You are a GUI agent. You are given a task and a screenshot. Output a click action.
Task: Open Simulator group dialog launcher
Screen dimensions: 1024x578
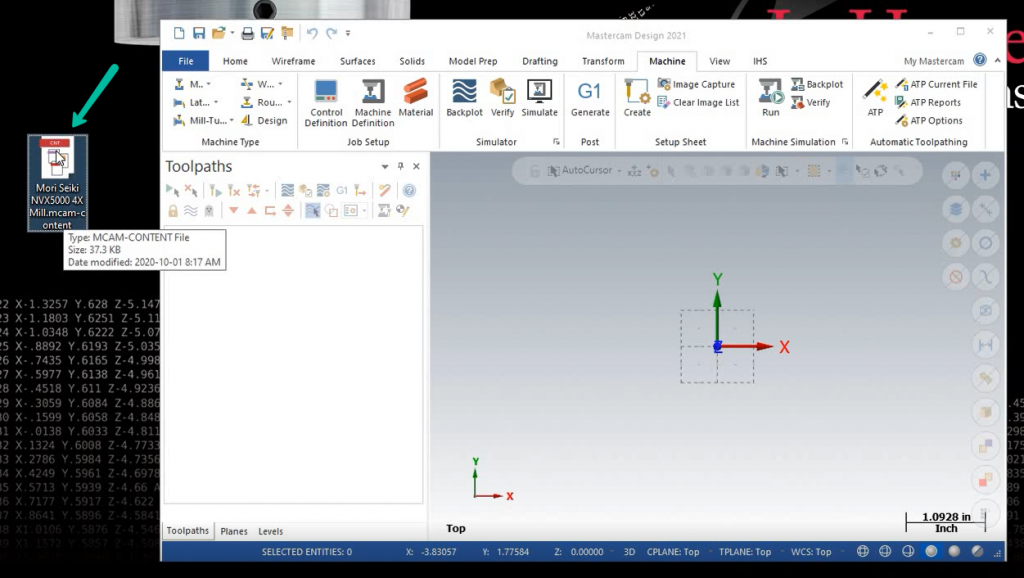[556, 142]
